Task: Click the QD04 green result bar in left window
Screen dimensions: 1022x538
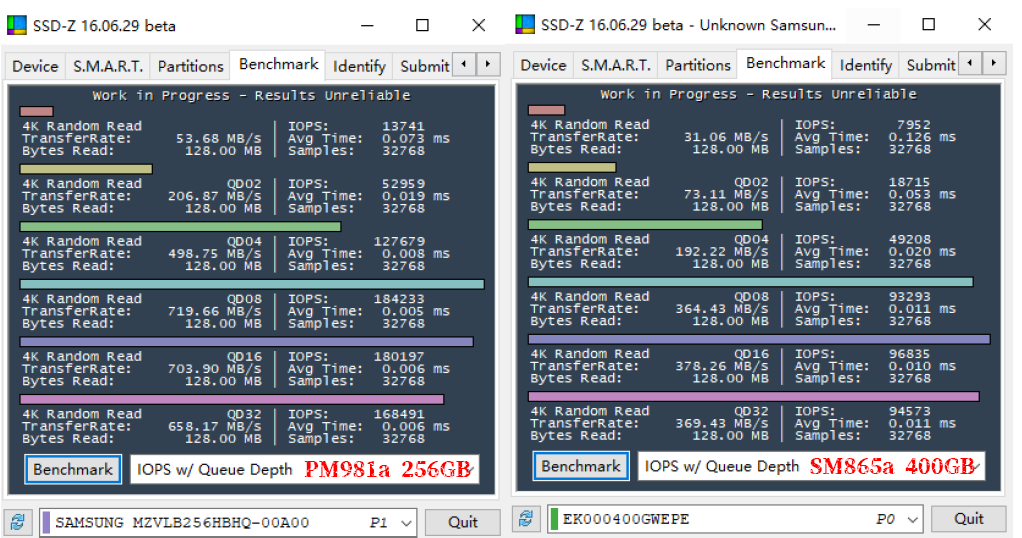Action: pyautogui.click(x=181, y=227)
